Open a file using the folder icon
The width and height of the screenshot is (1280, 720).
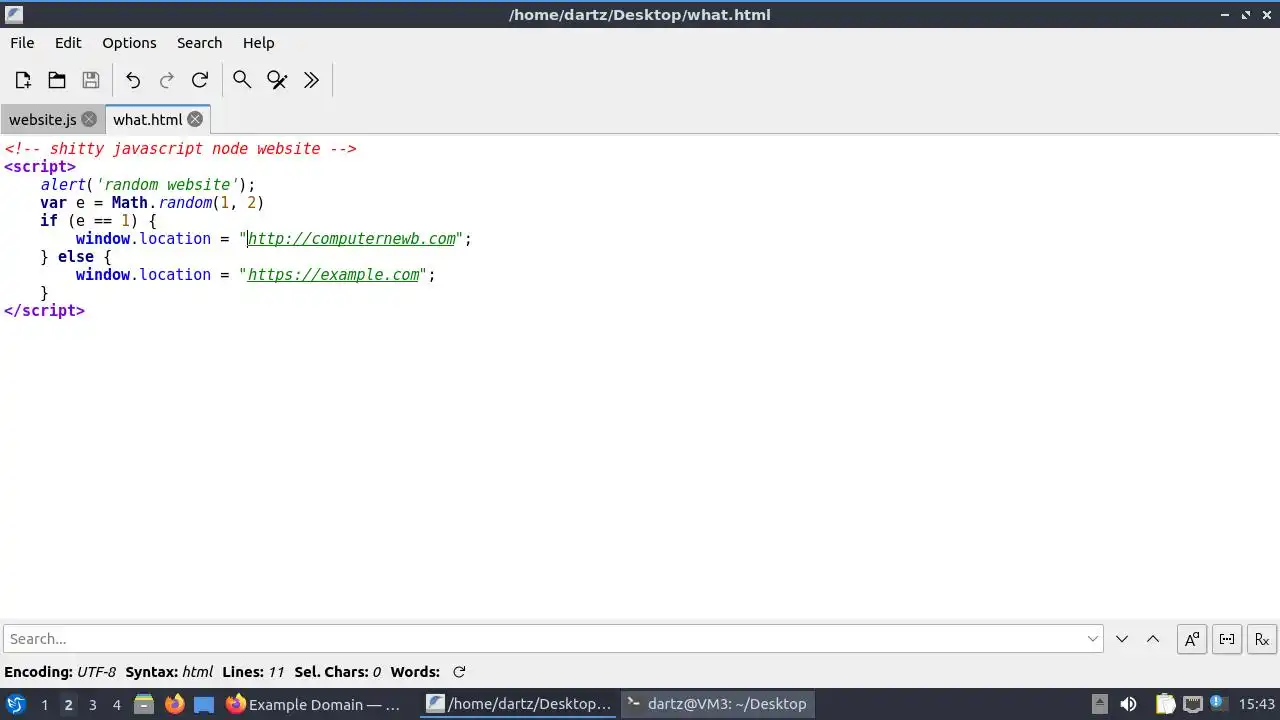tap(57, 80)
